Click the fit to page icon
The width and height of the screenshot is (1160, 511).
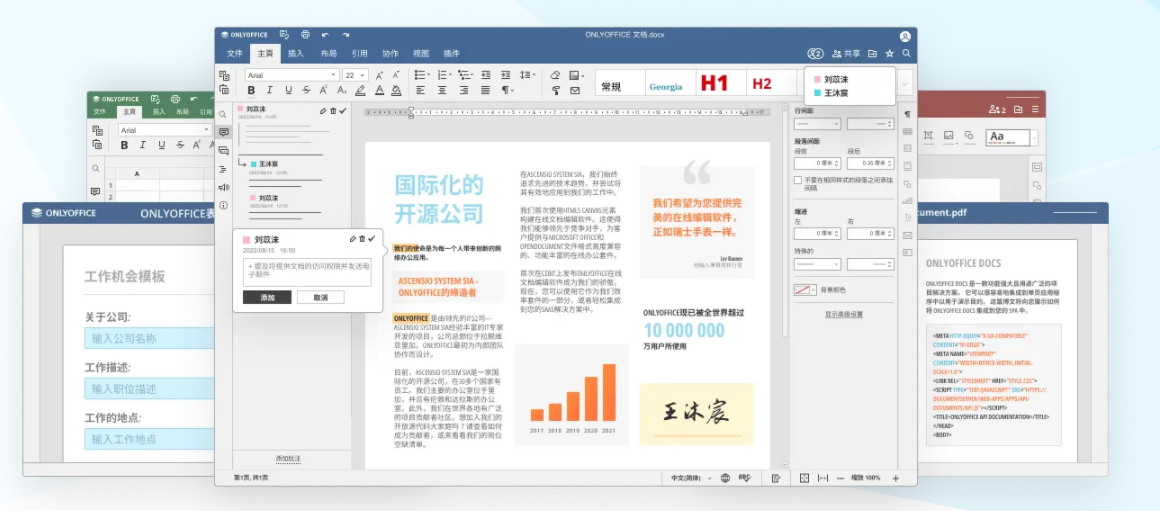804,478
